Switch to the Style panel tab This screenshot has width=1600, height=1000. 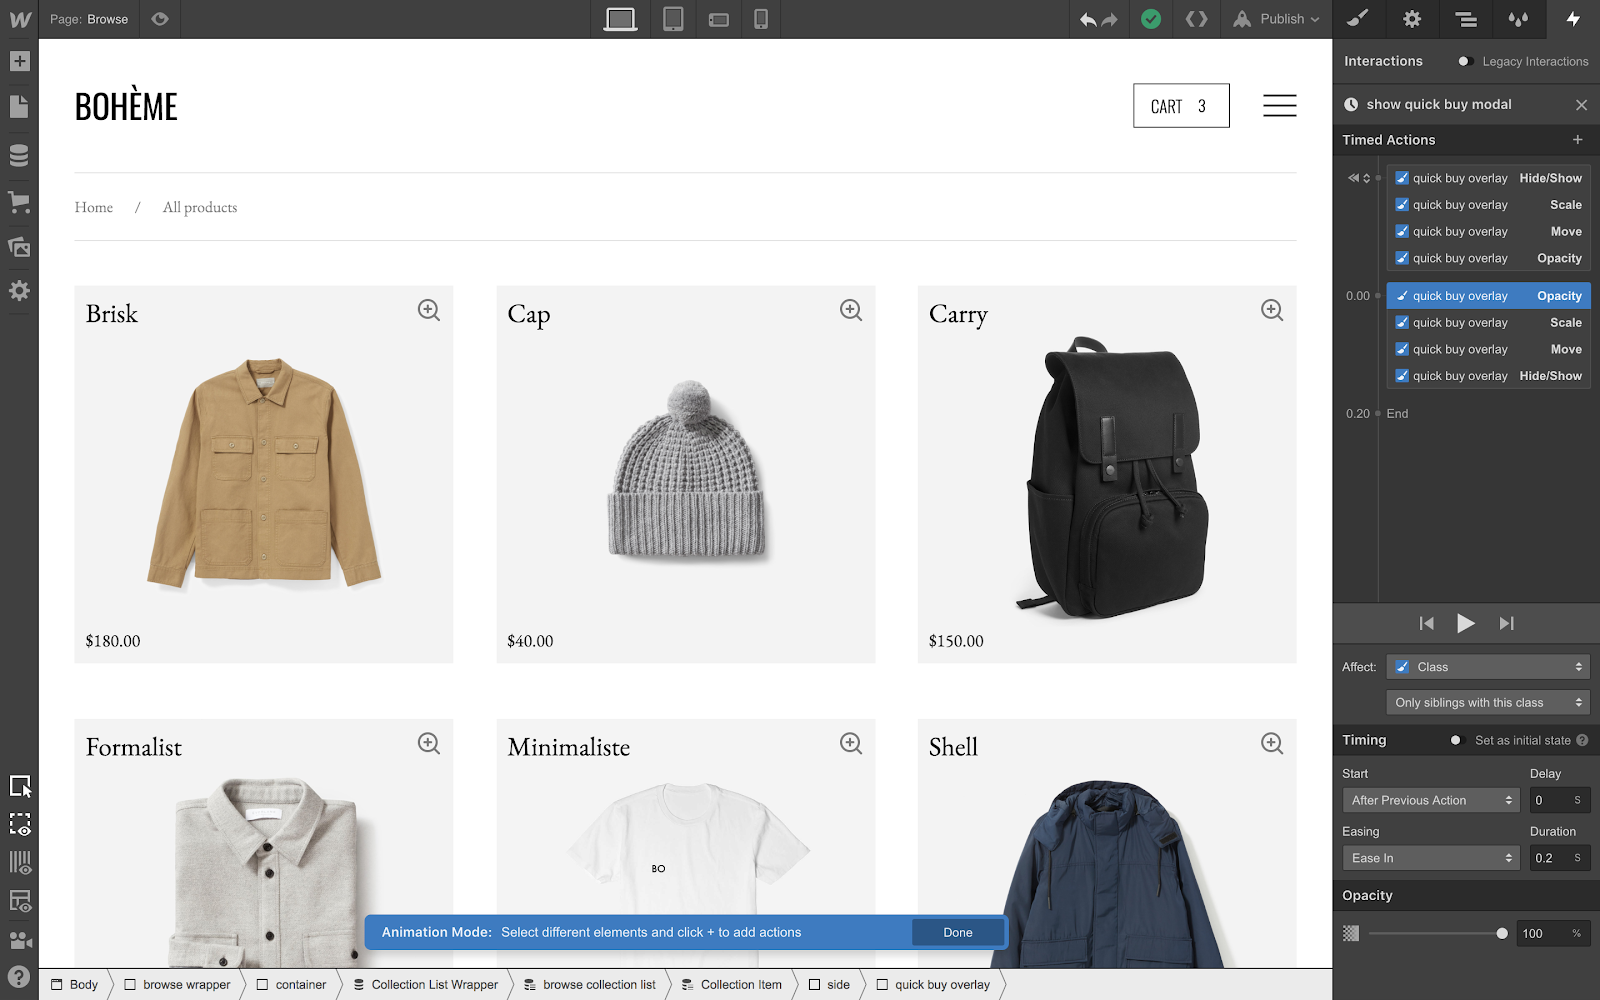[1358, 19]
